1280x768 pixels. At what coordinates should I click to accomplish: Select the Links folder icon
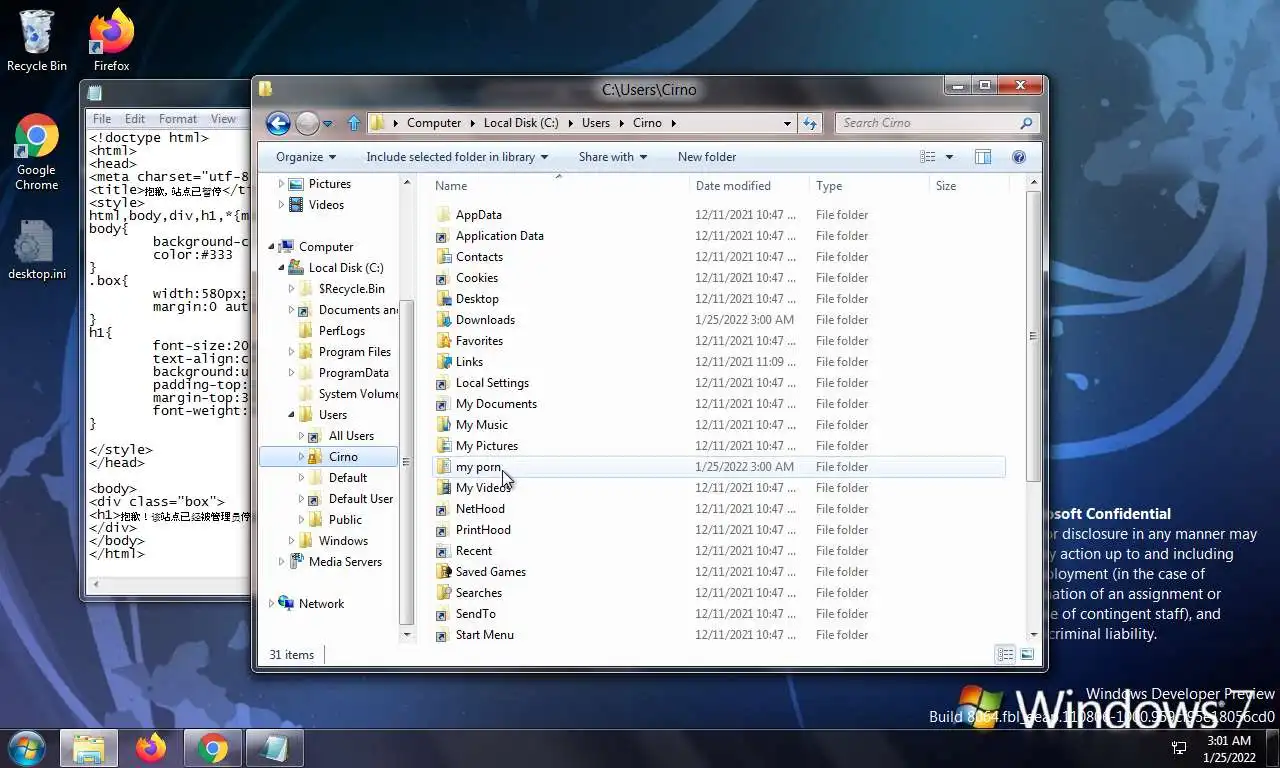tap(444, 362)
